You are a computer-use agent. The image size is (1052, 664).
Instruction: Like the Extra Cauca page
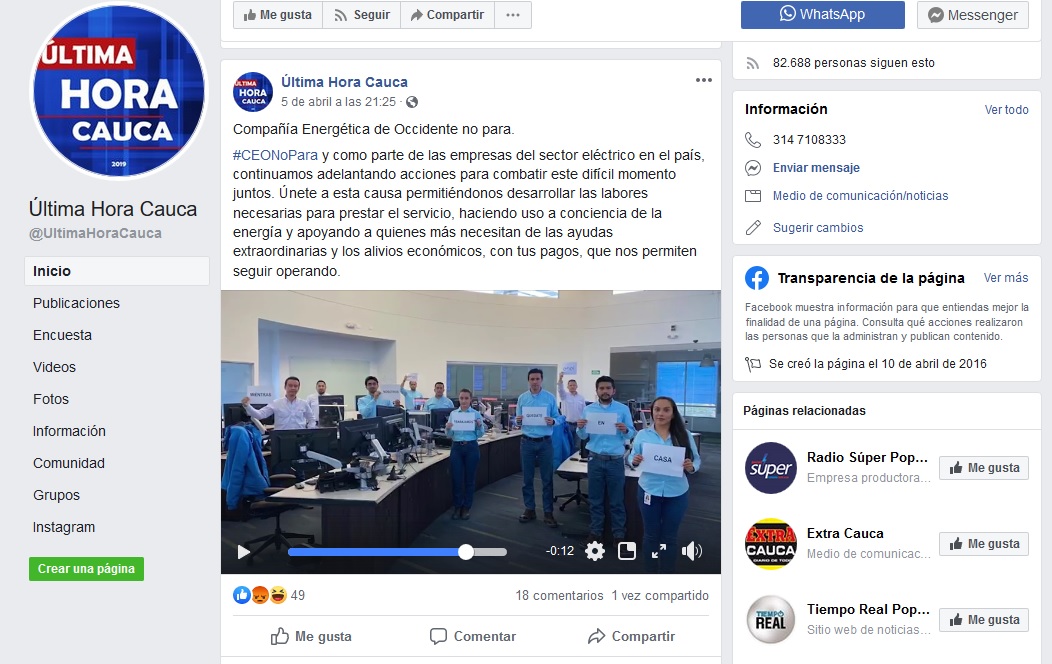tap(984, 543)
